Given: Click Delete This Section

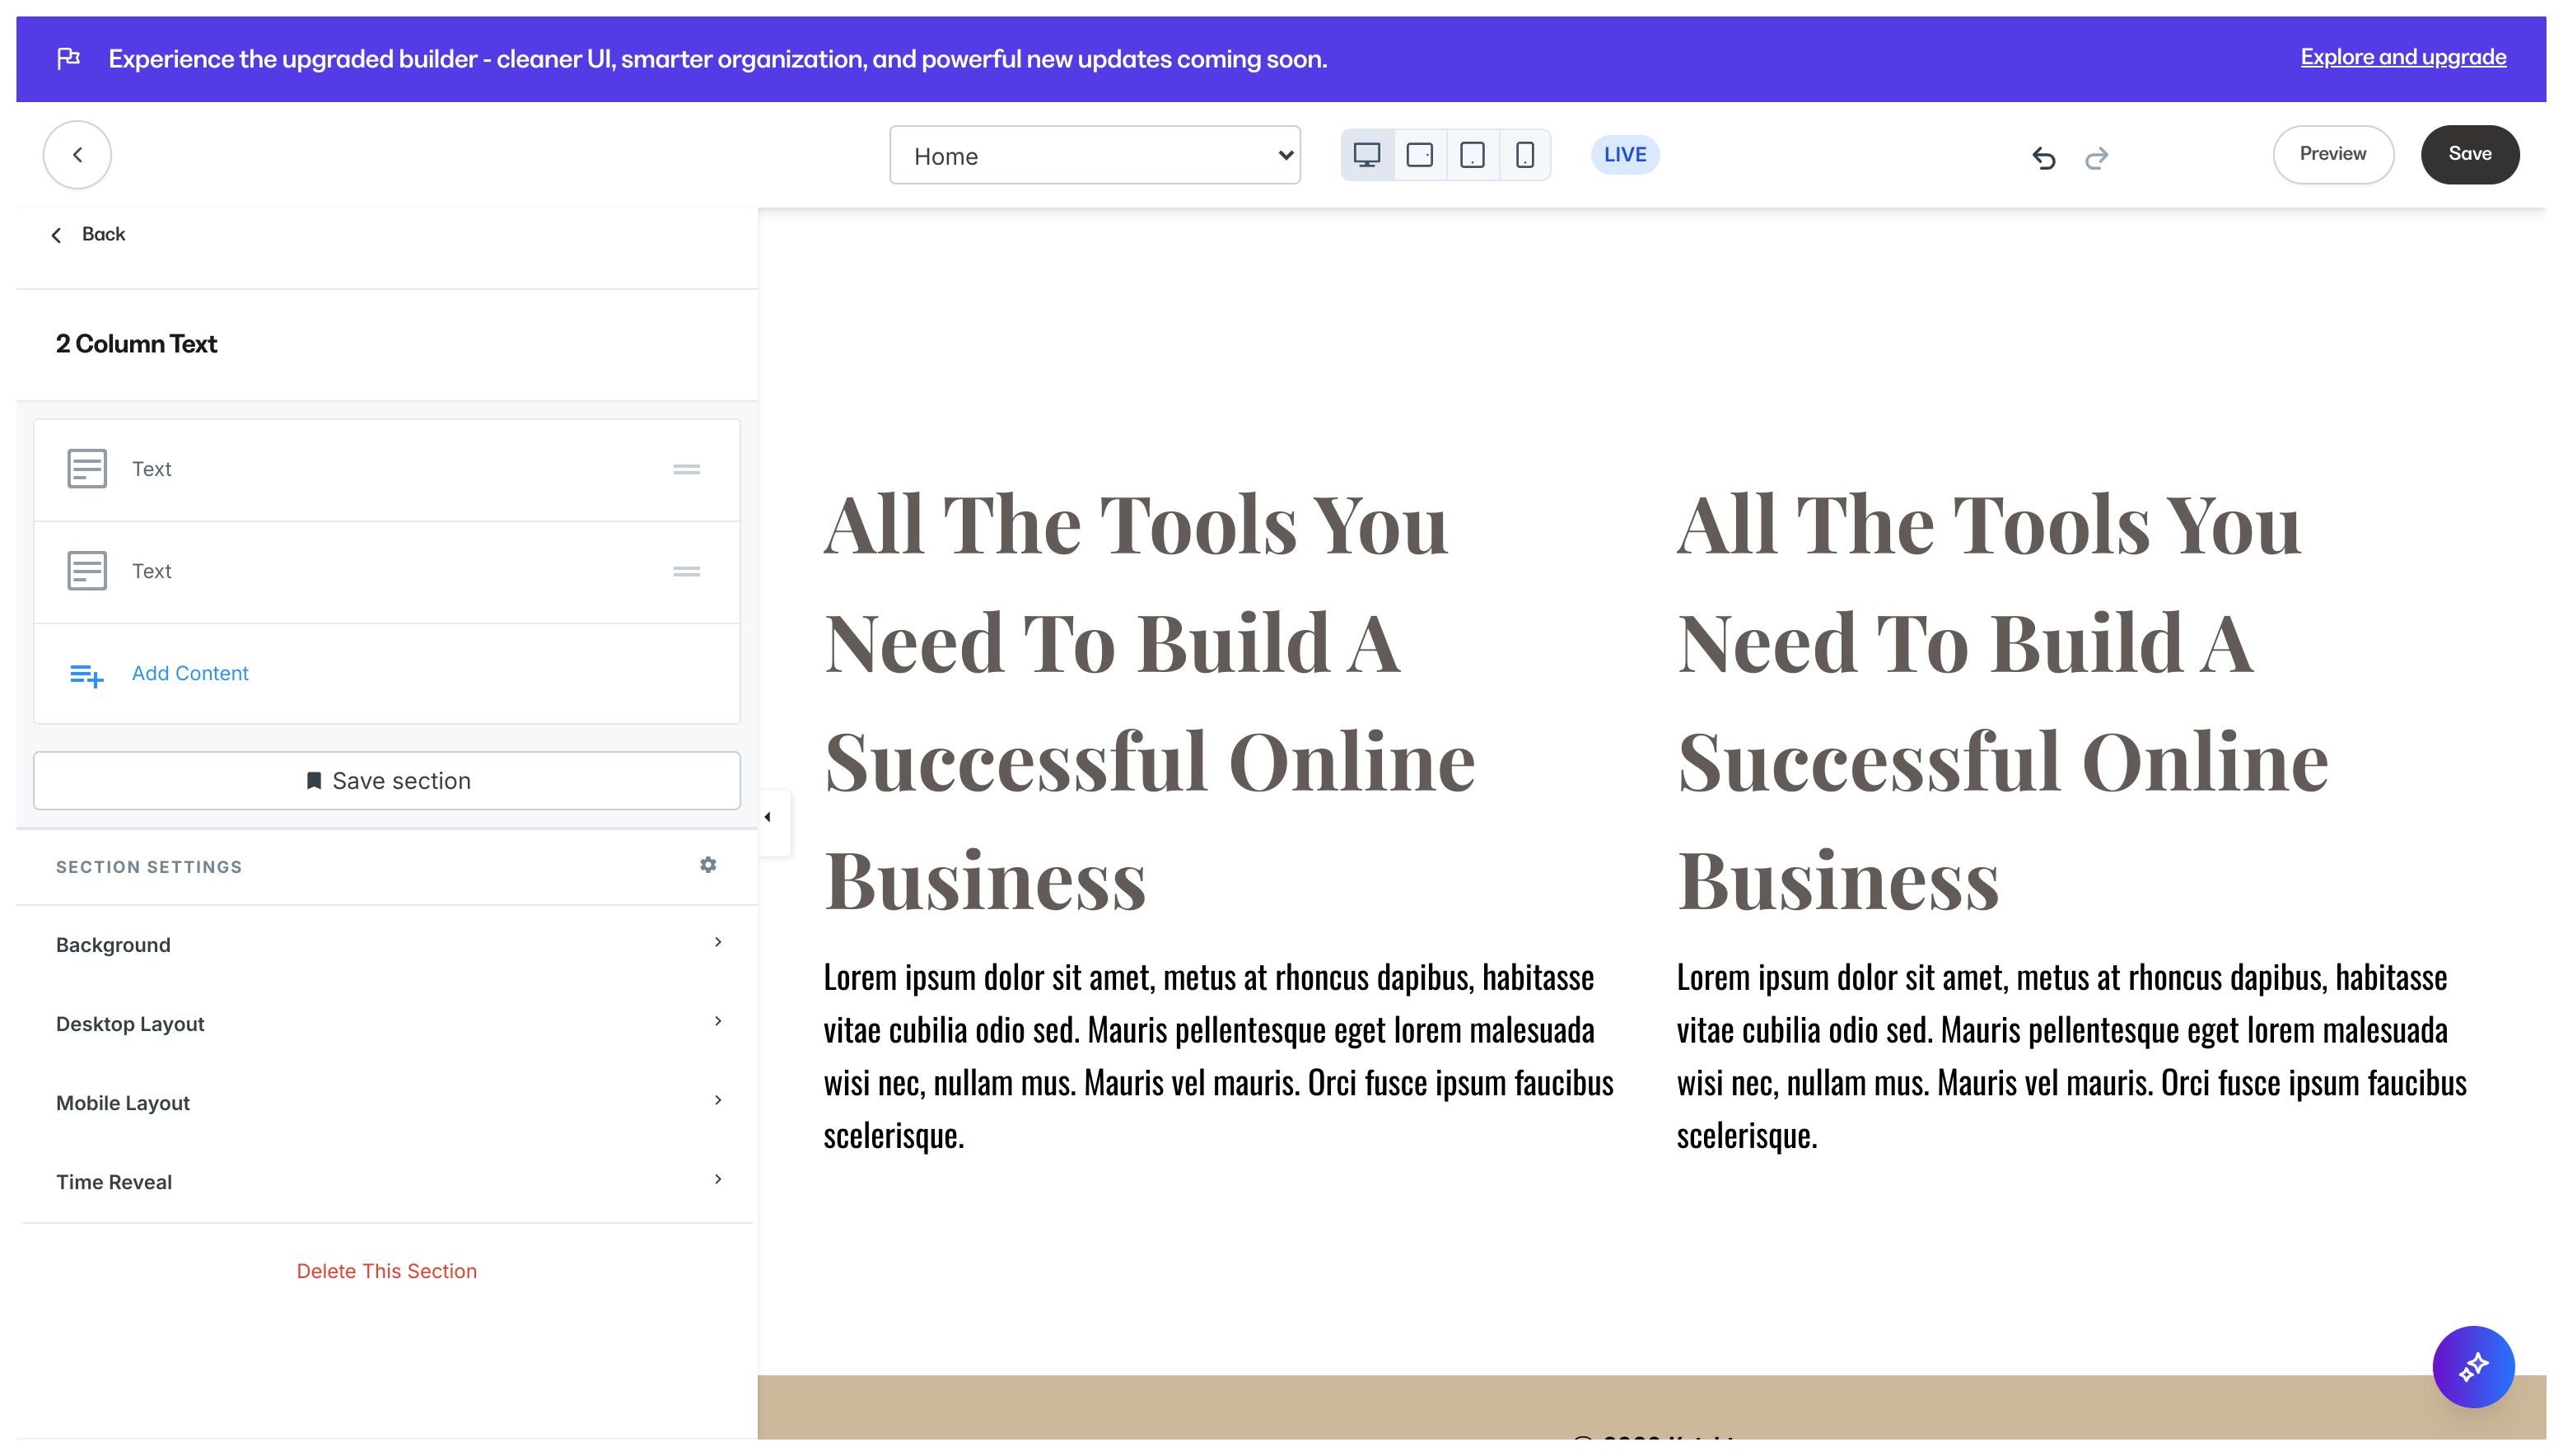Looking at the screenshot, I should click(387, 1270).
